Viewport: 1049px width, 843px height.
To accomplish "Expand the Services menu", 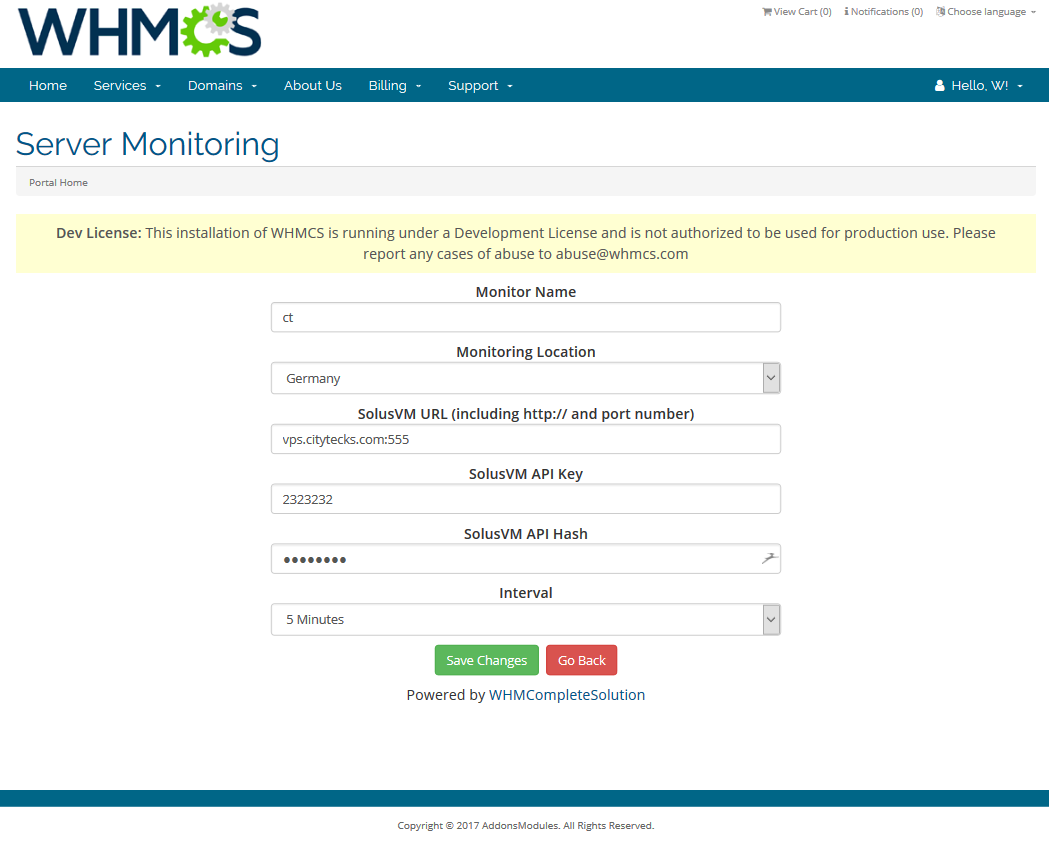I will pyautogui.click(x=127, y=86).
